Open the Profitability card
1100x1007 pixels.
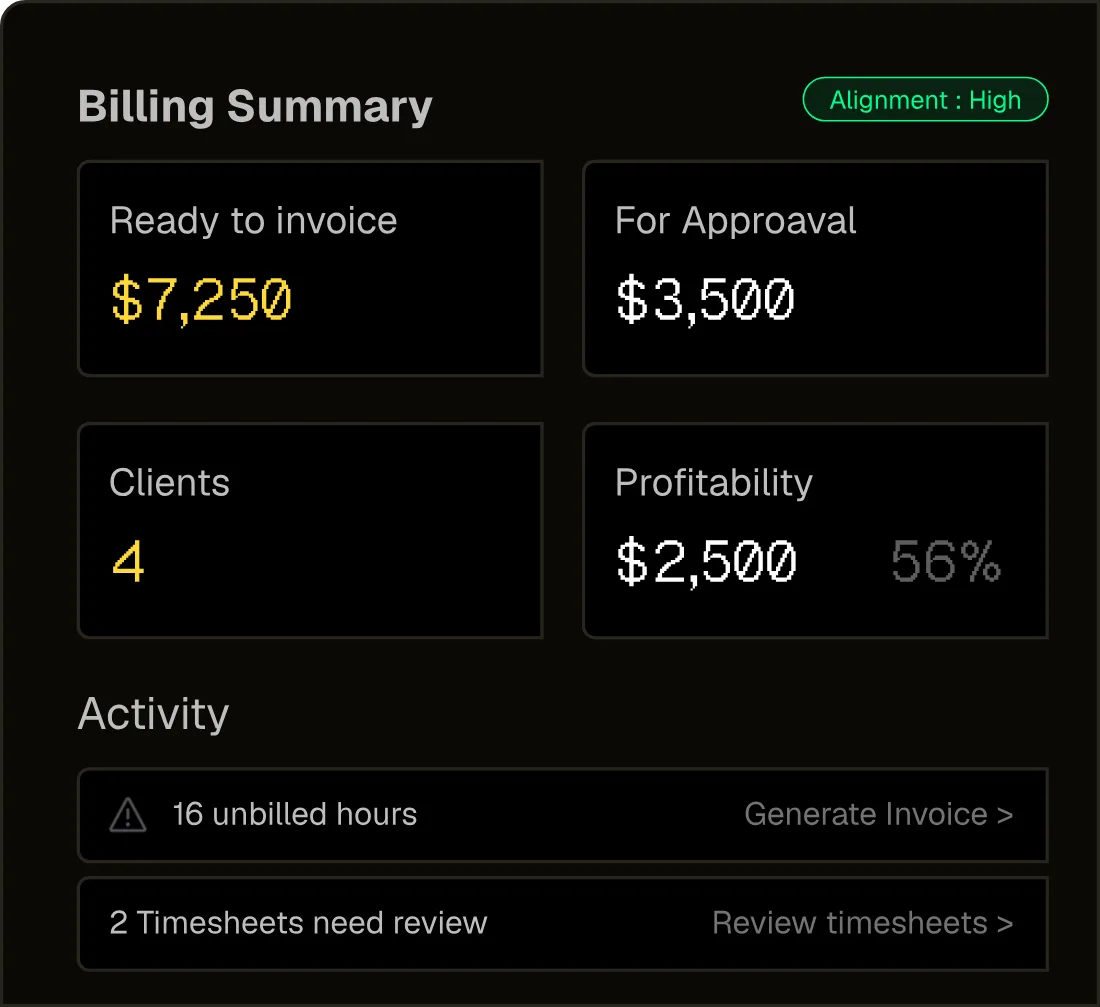(x=815, y=531)
